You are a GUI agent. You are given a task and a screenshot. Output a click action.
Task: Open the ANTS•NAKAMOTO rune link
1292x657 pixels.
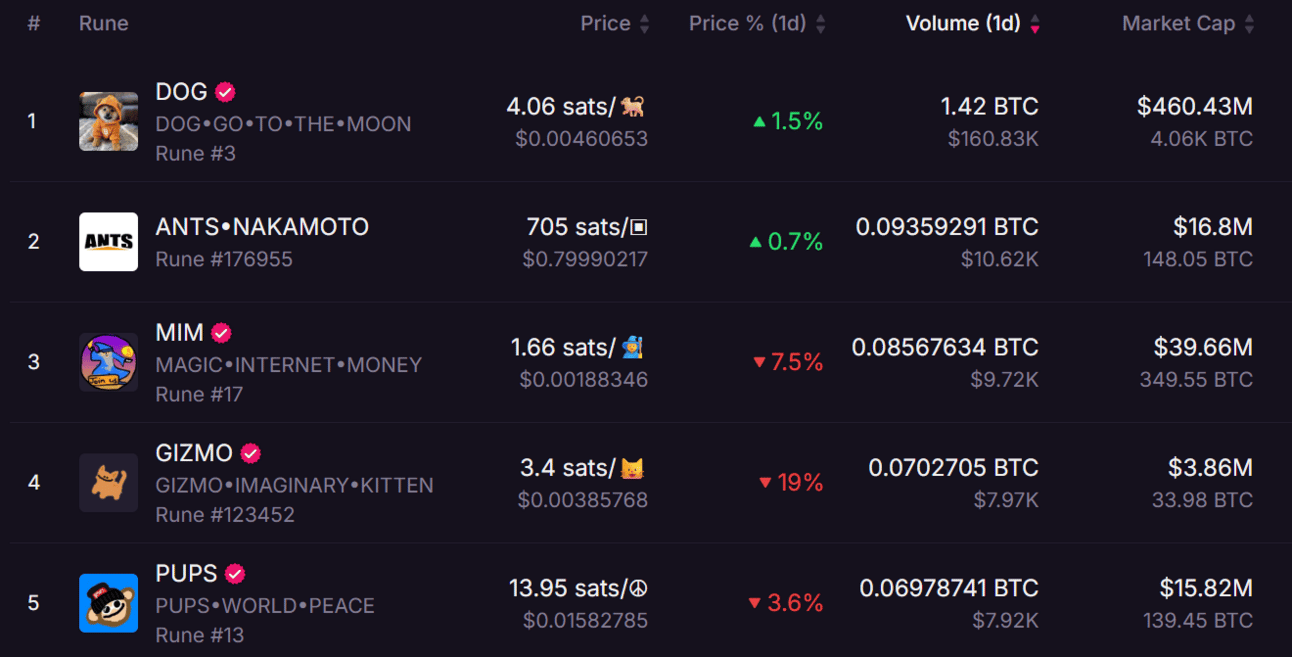click(x=262, y=227)
